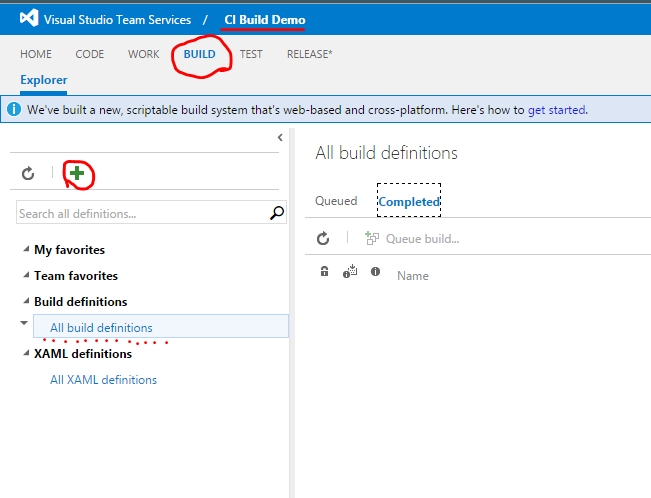Screen dimensions: 651x498
Task: Switch to the Completed tab
Action: (x=409, y=201)
